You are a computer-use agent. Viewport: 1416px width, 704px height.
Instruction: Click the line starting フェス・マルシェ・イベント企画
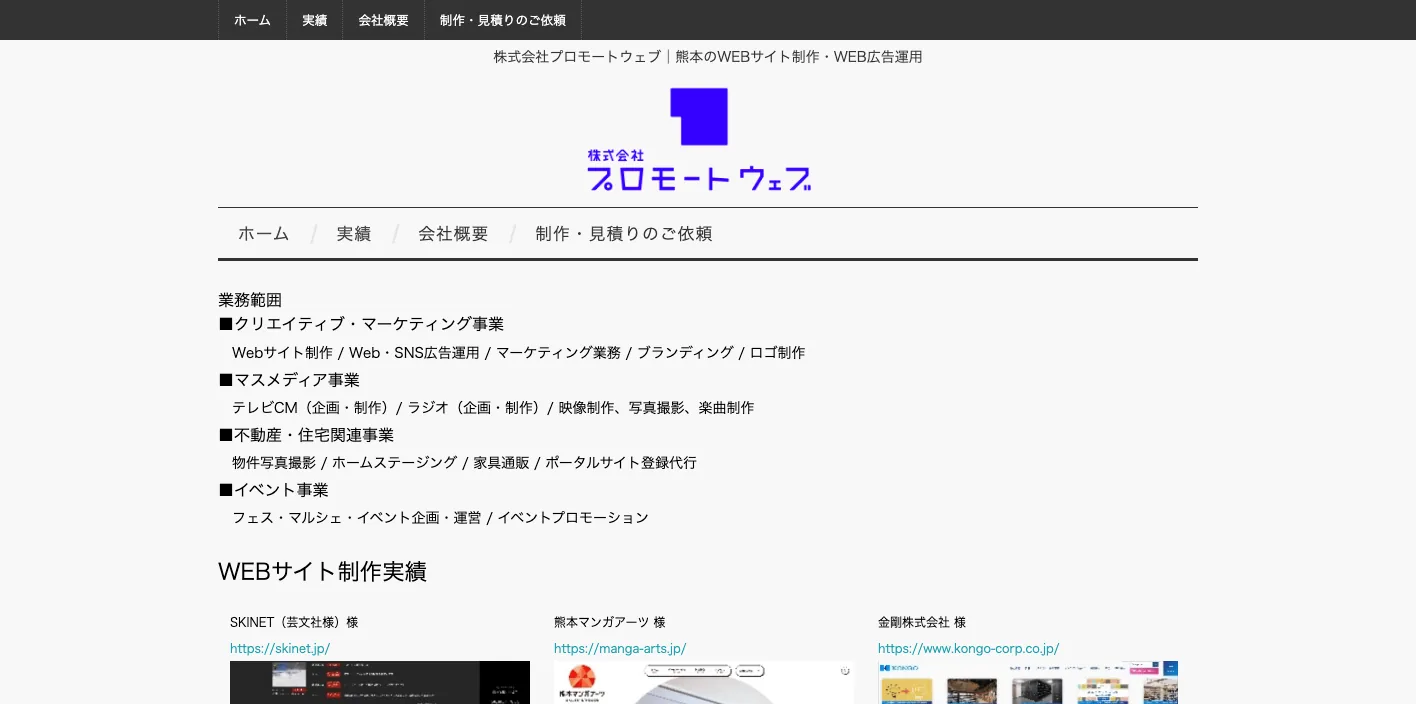point(440,518)
